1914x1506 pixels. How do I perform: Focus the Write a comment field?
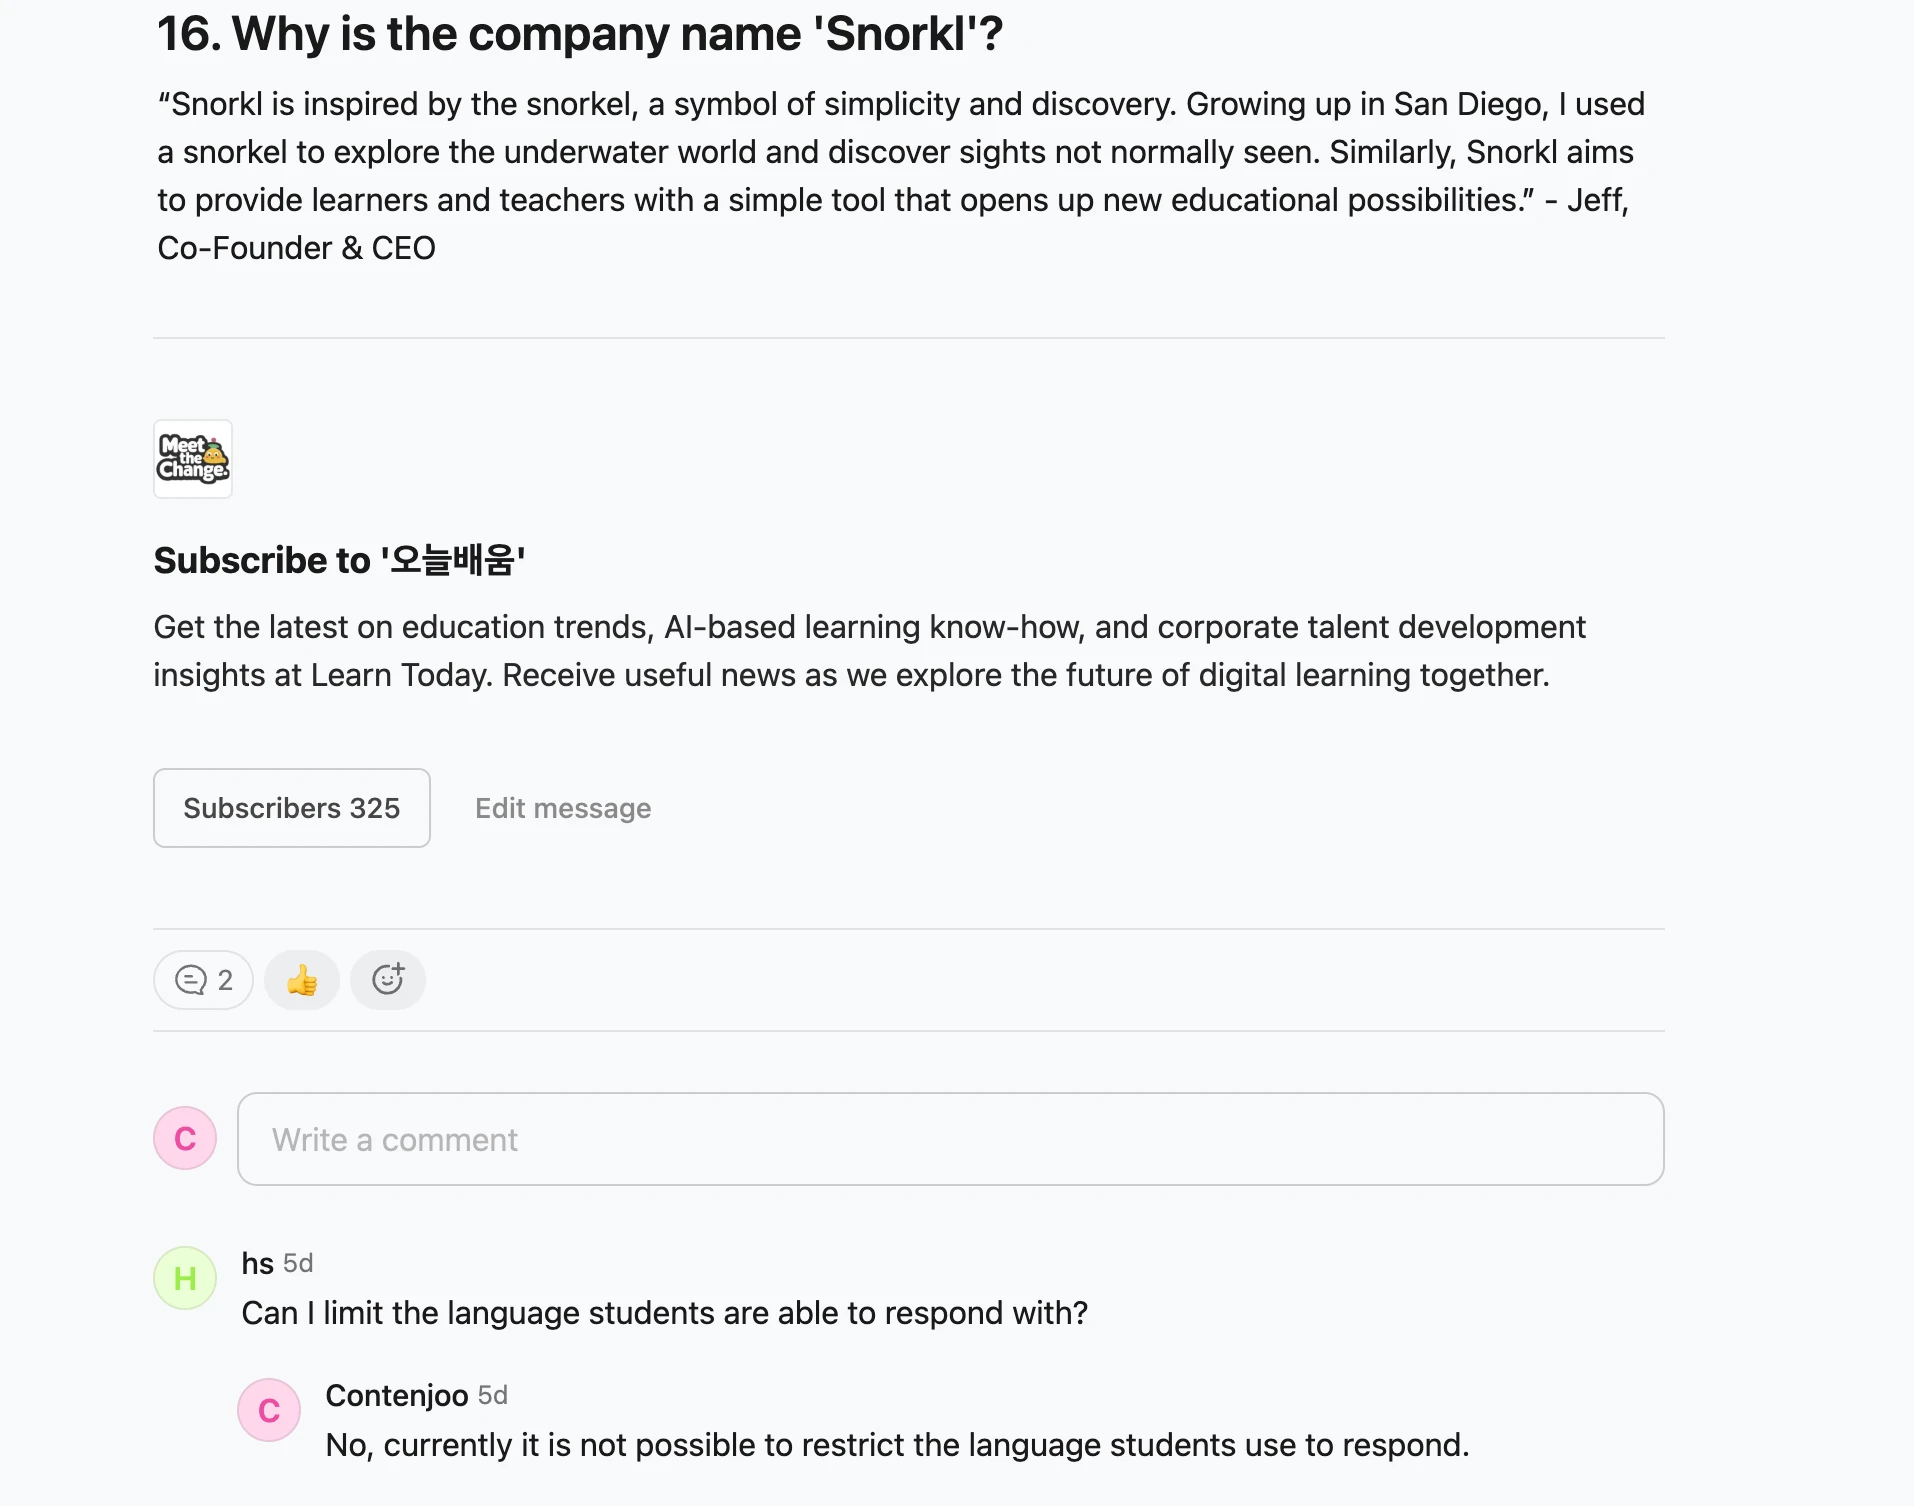pyautogui.click(x=950, y=1139)
